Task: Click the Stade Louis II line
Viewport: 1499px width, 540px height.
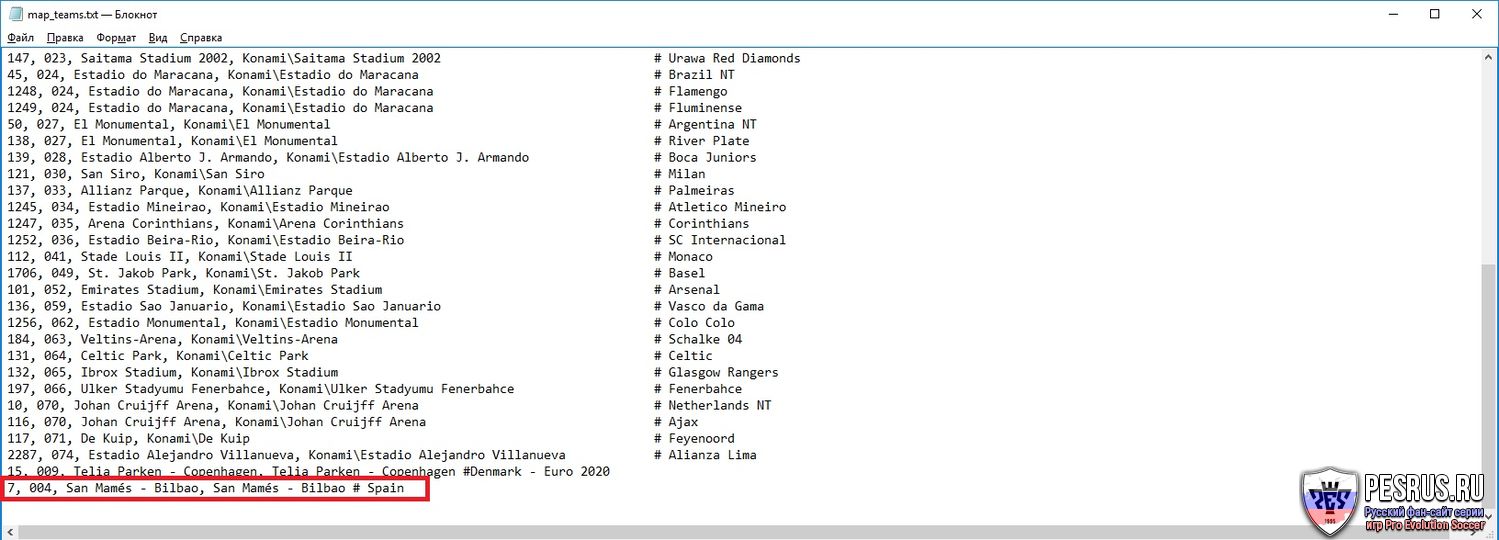Action: point(360,256)
